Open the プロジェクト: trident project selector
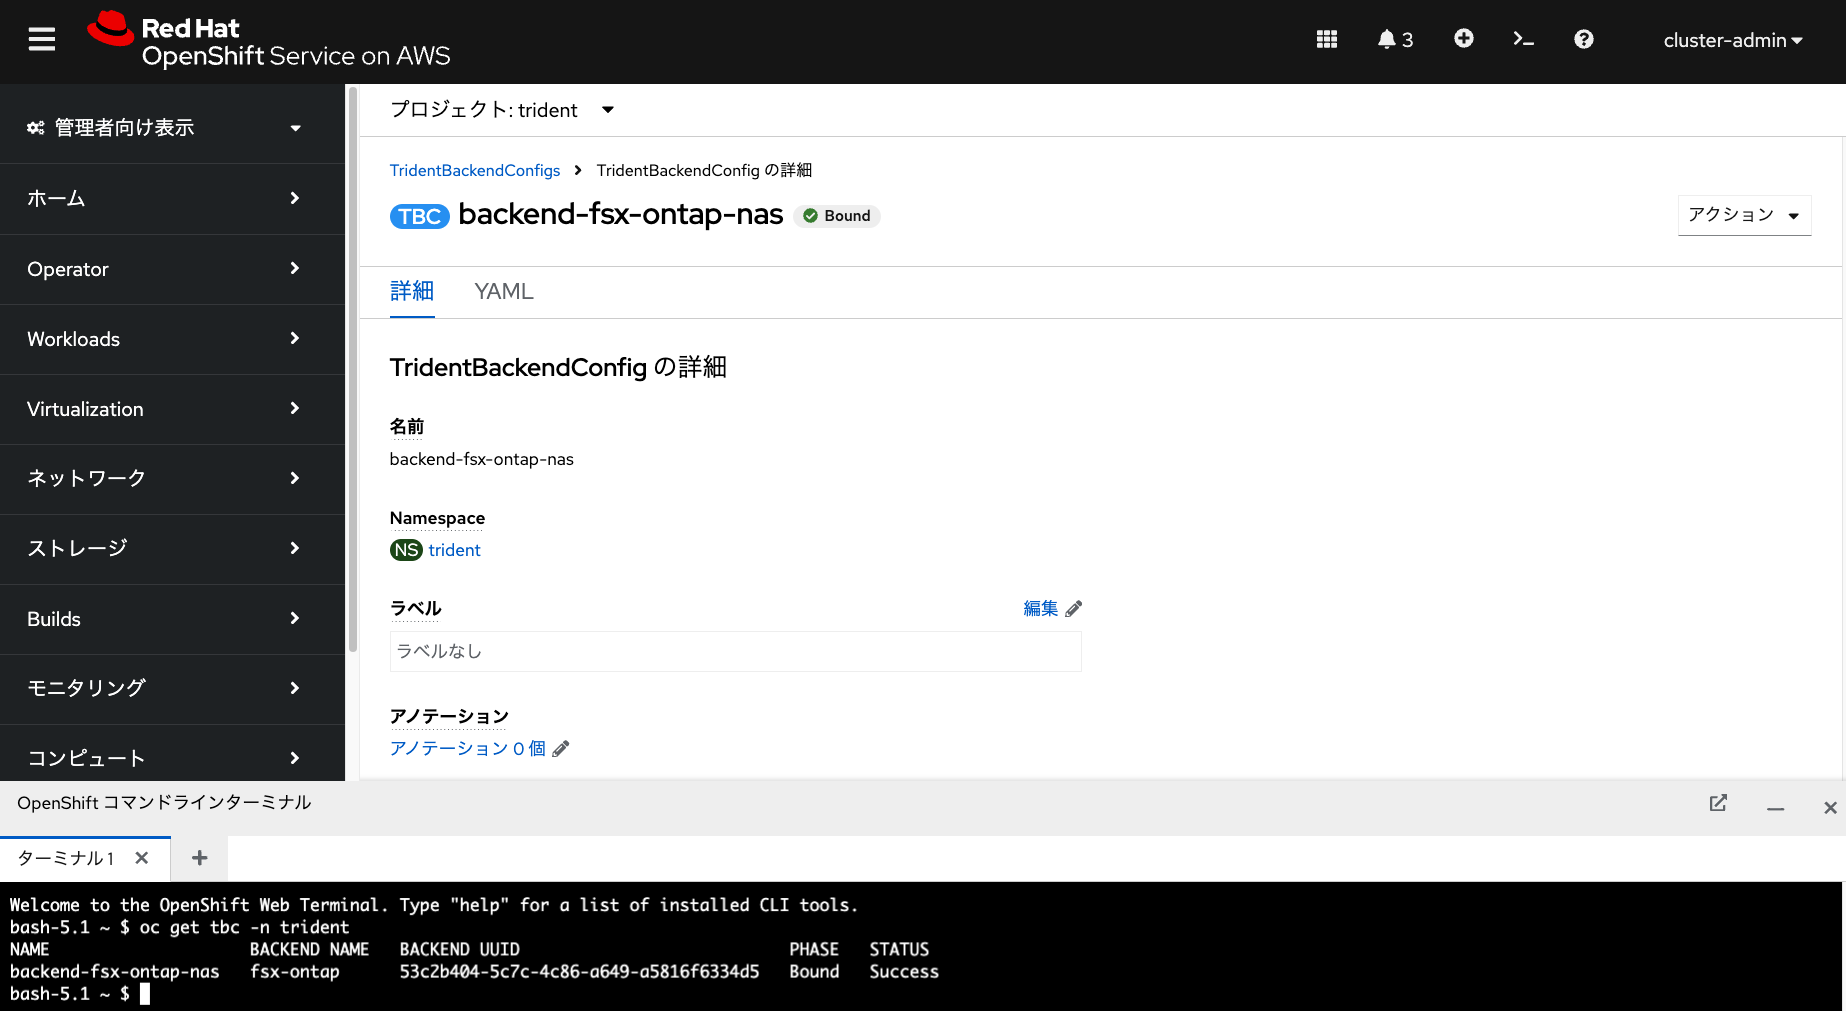1846x1011 pixels. [x=502, y=110]
